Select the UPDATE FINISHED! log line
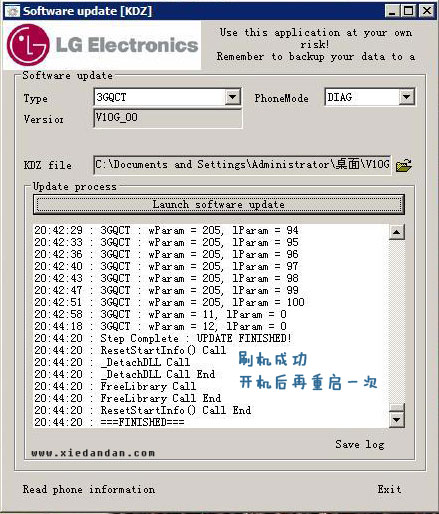This screenshot has width=439, height=514. [163, 338]
